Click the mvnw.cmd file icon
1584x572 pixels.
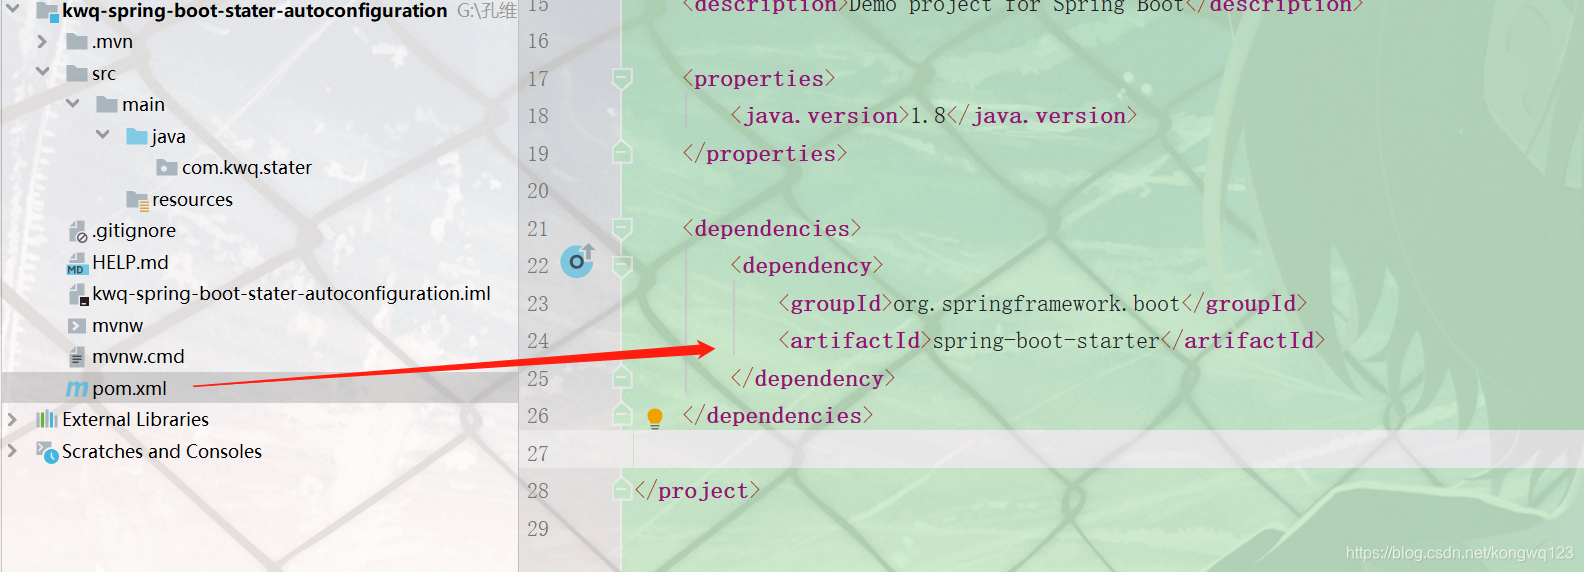pyautogui.click(x=77, y=357)
